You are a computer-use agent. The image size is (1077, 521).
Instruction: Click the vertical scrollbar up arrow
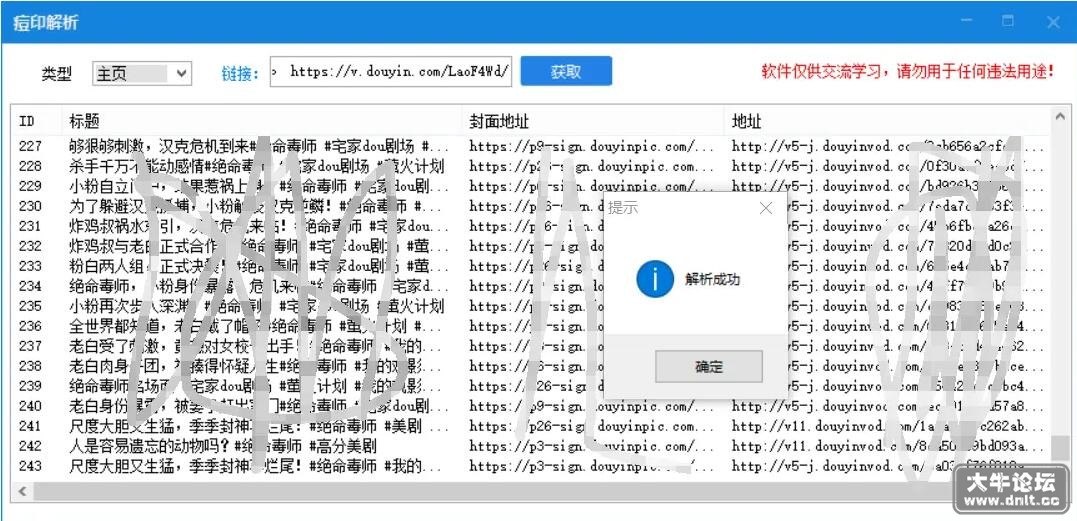coord(1061,116)
